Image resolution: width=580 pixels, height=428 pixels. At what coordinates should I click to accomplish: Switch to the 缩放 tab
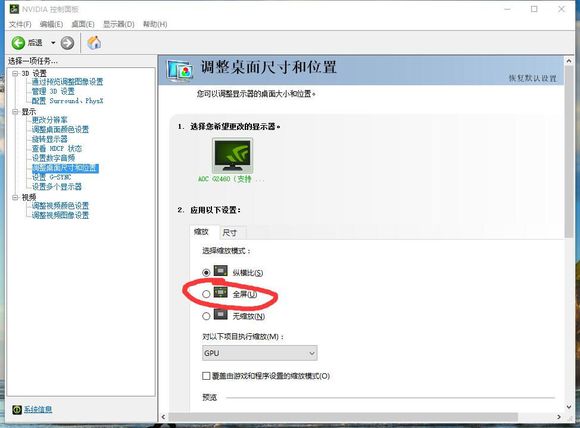pyautogui.click(x=202, y=232)
